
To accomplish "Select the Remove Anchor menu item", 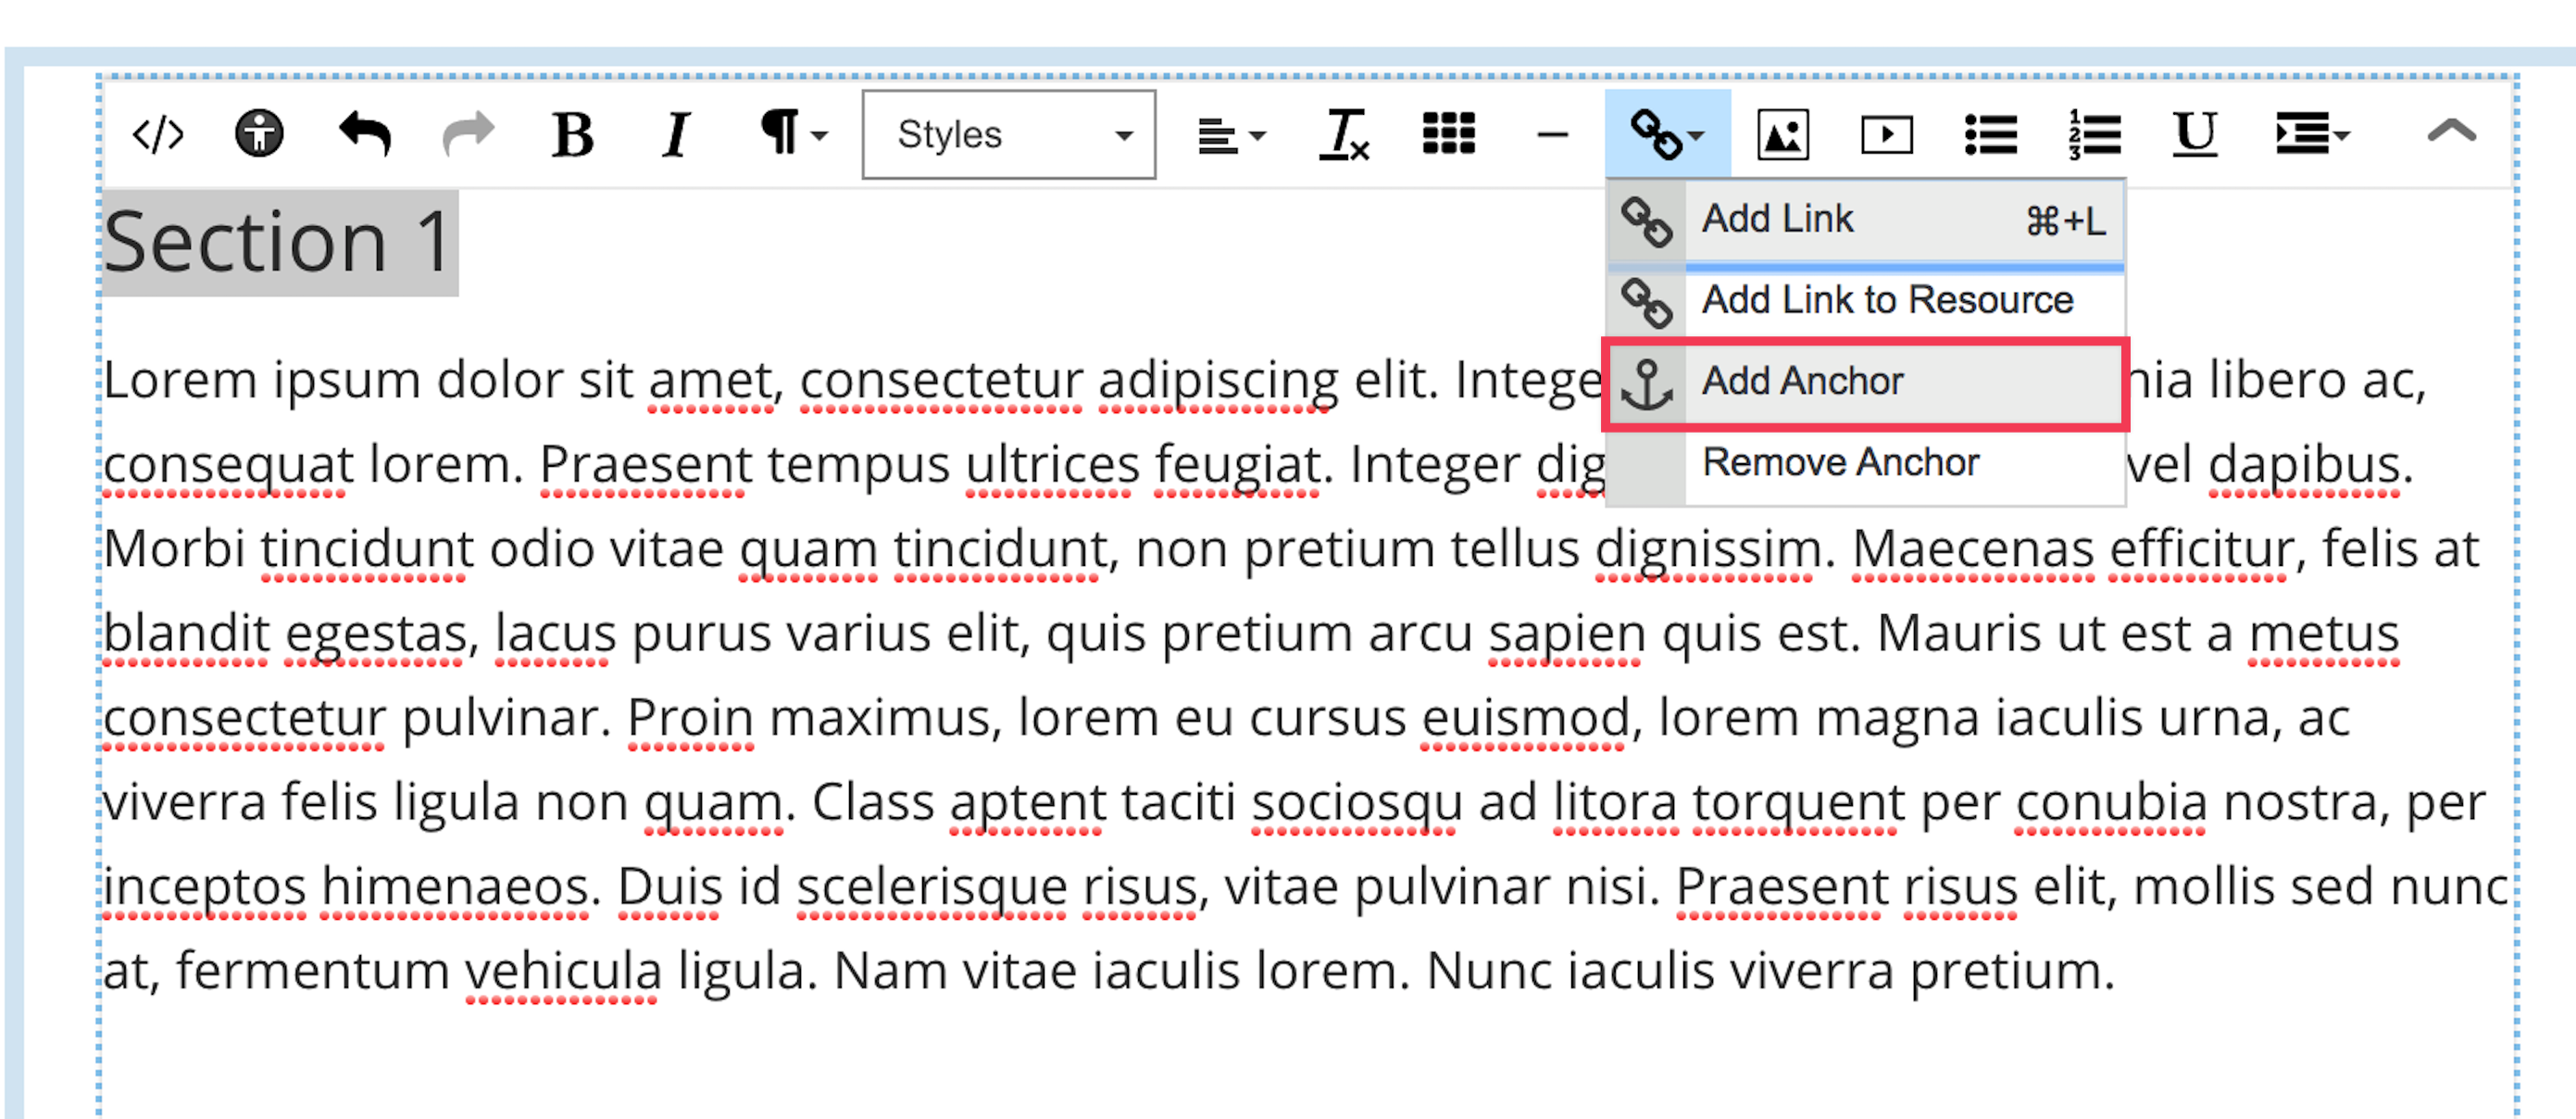I will pyautogui.click(x=1865, y=464).
